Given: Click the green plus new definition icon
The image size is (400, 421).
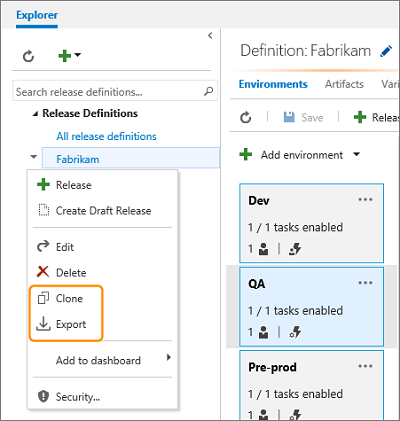Looking at the screenshot, I should [64, 55].
